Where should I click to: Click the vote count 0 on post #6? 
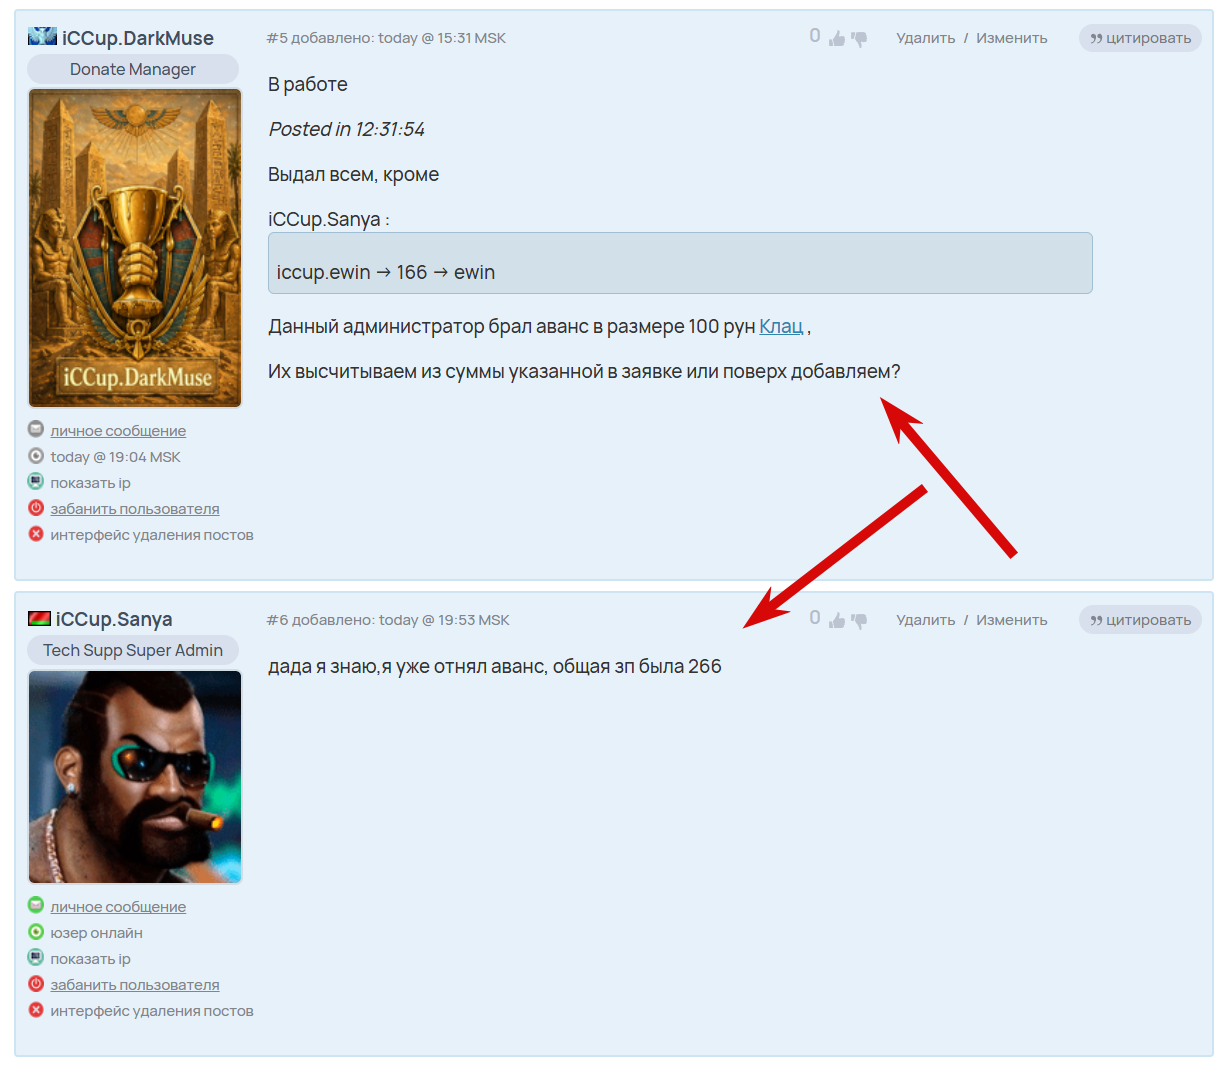[x=815, y=618]
